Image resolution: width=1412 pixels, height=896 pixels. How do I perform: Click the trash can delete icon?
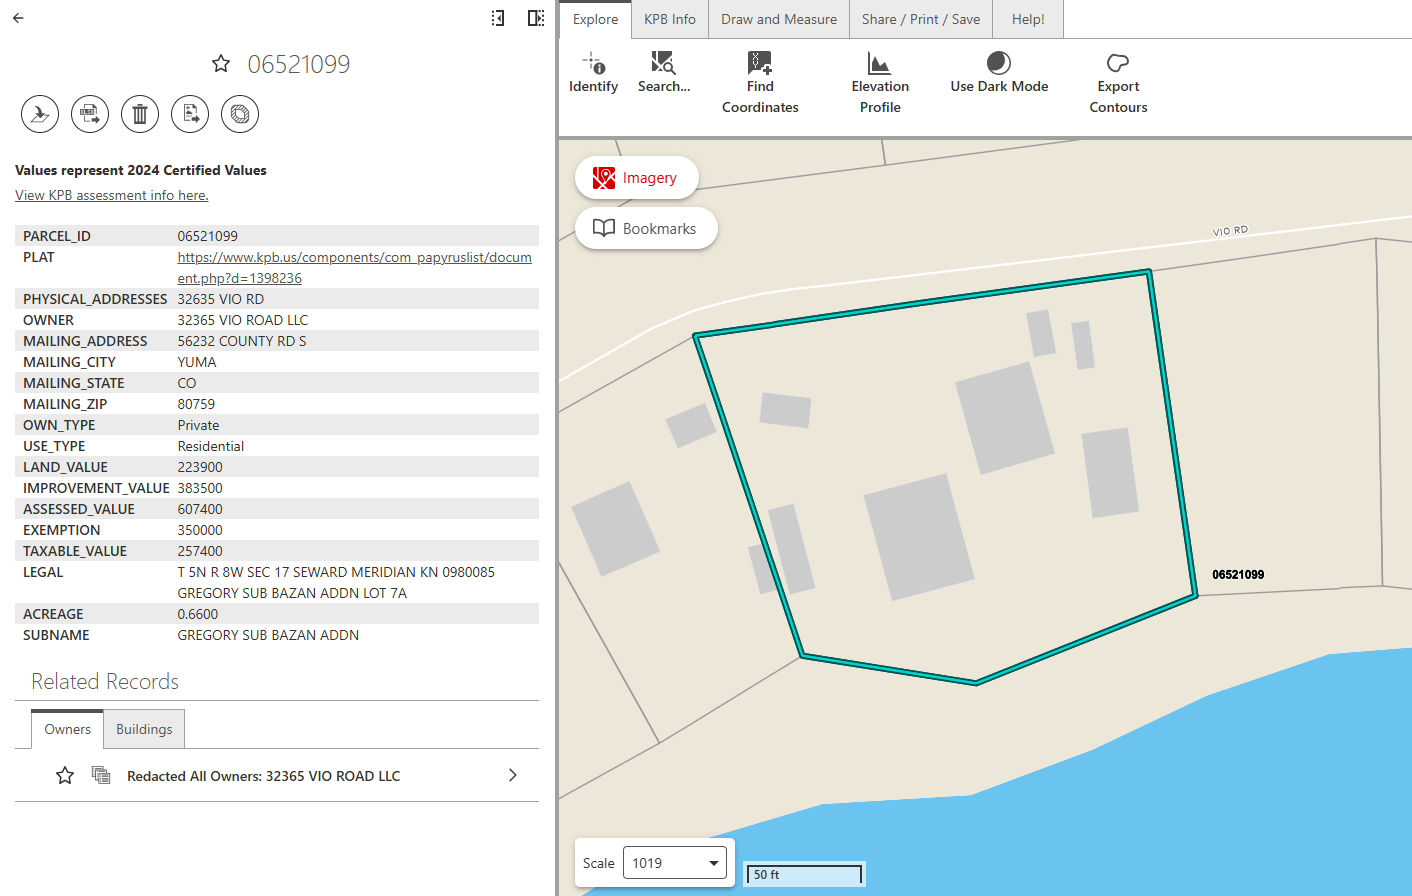[x=140, y=114]
